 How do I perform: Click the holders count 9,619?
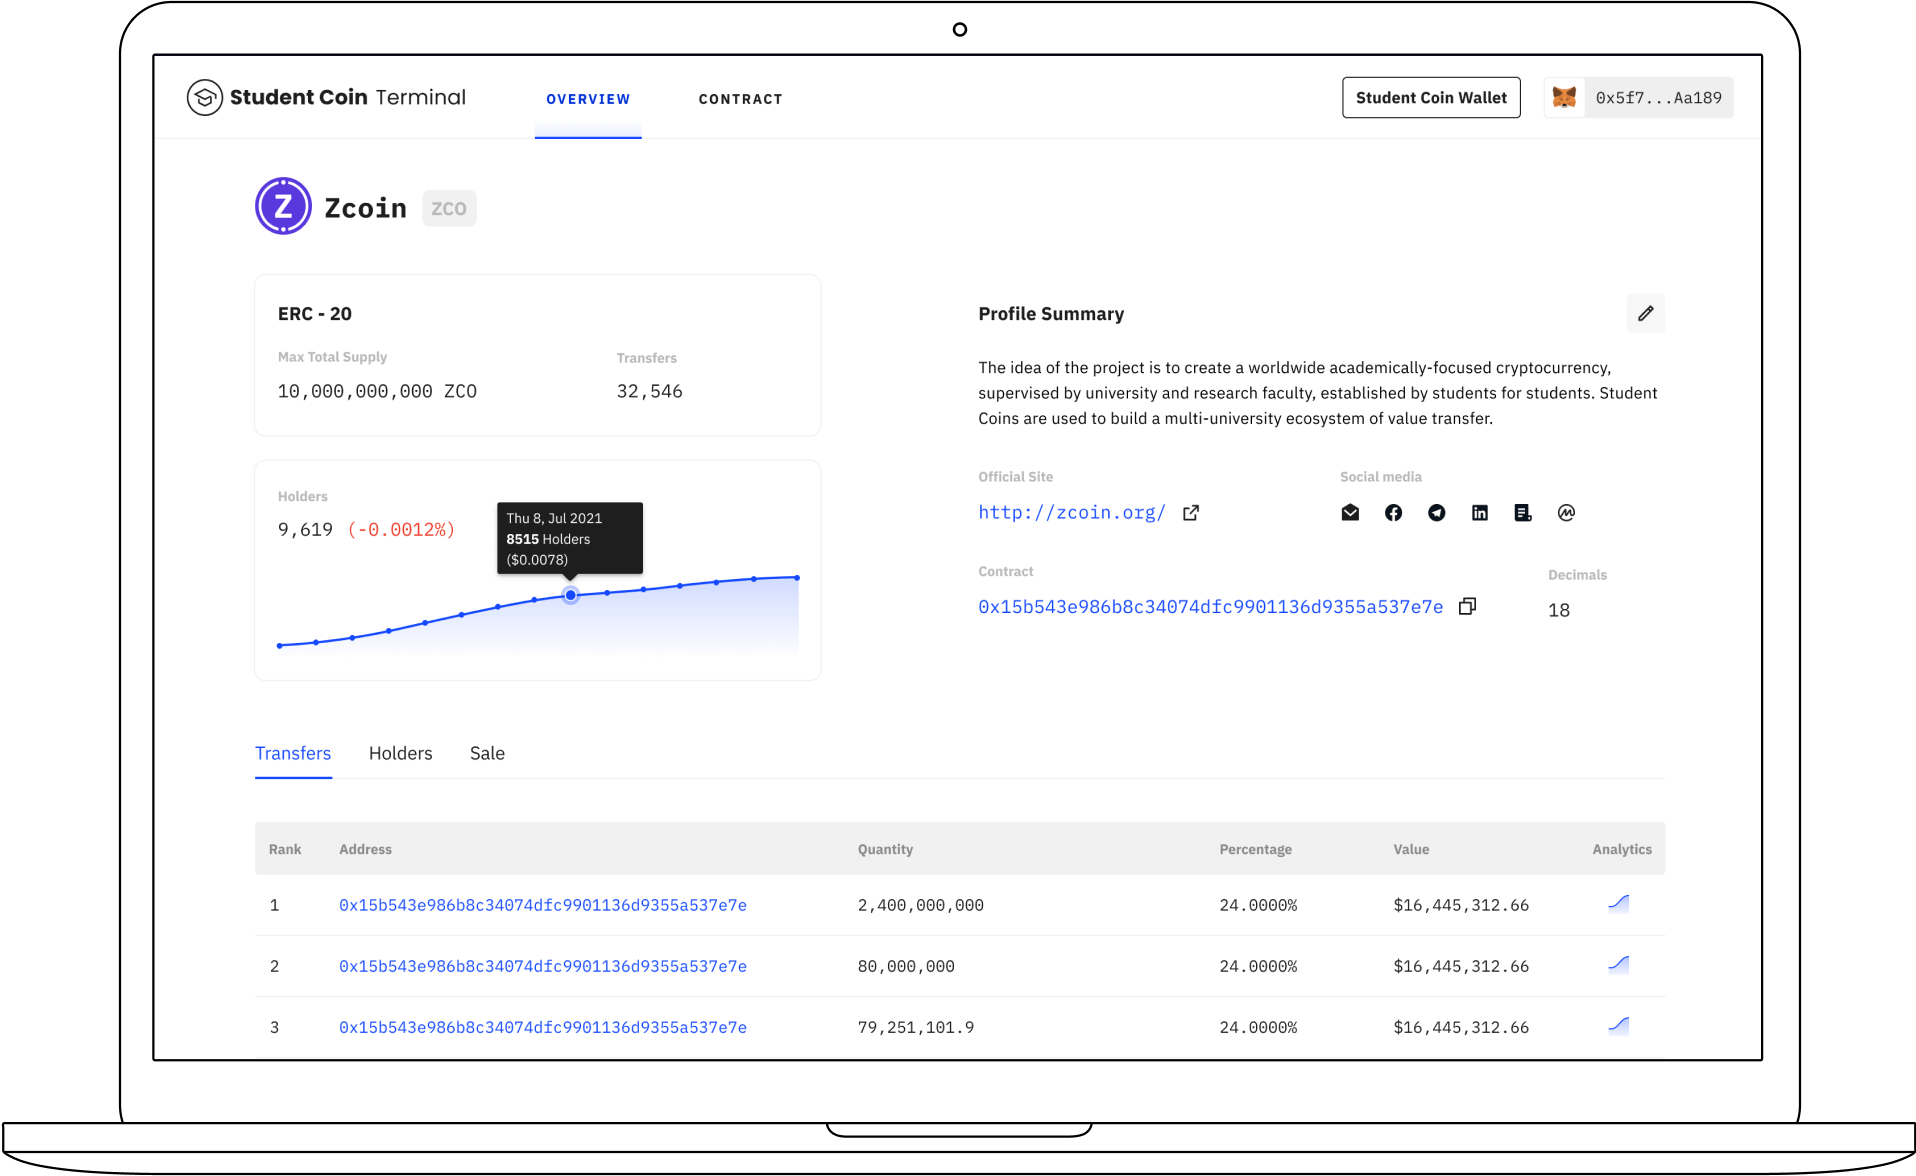[x=305, y=529]
